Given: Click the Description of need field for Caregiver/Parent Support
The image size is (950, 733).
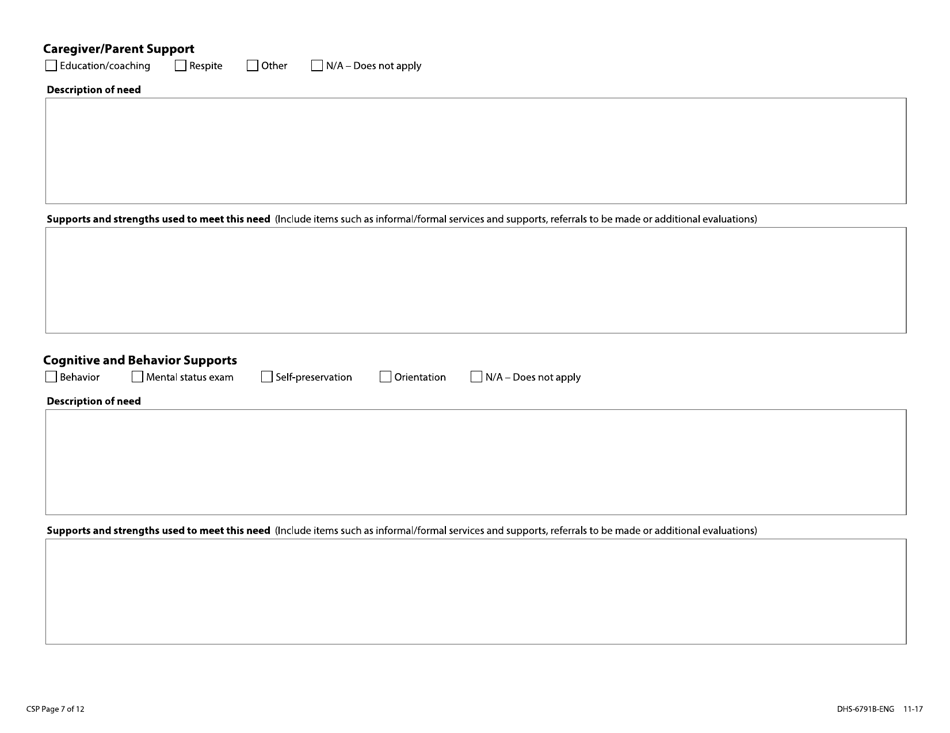Looking at the screenshot, I should point(475,150).
